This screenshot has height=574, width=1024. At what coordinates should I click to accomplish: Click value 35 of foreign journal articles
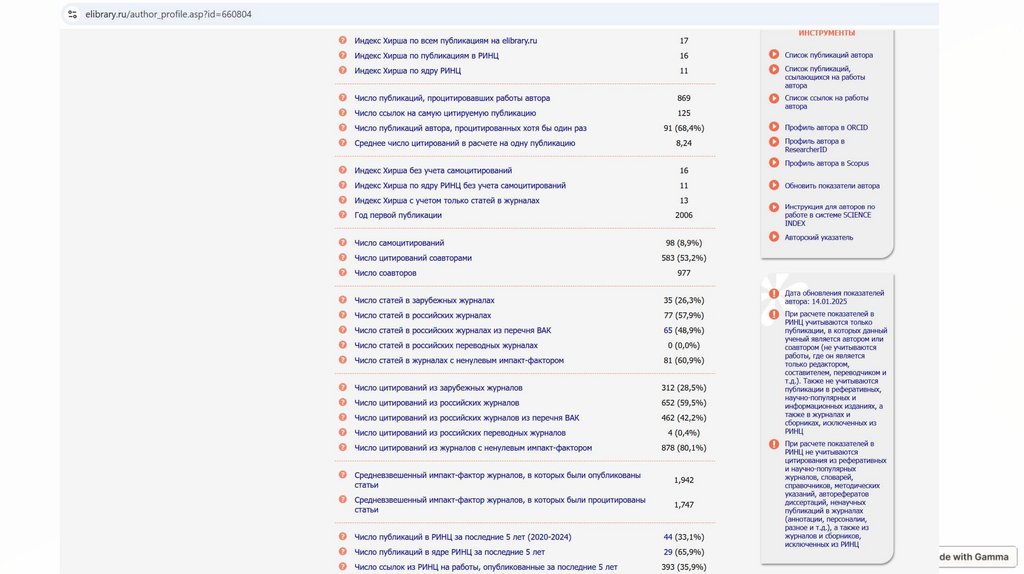point(668,300)
